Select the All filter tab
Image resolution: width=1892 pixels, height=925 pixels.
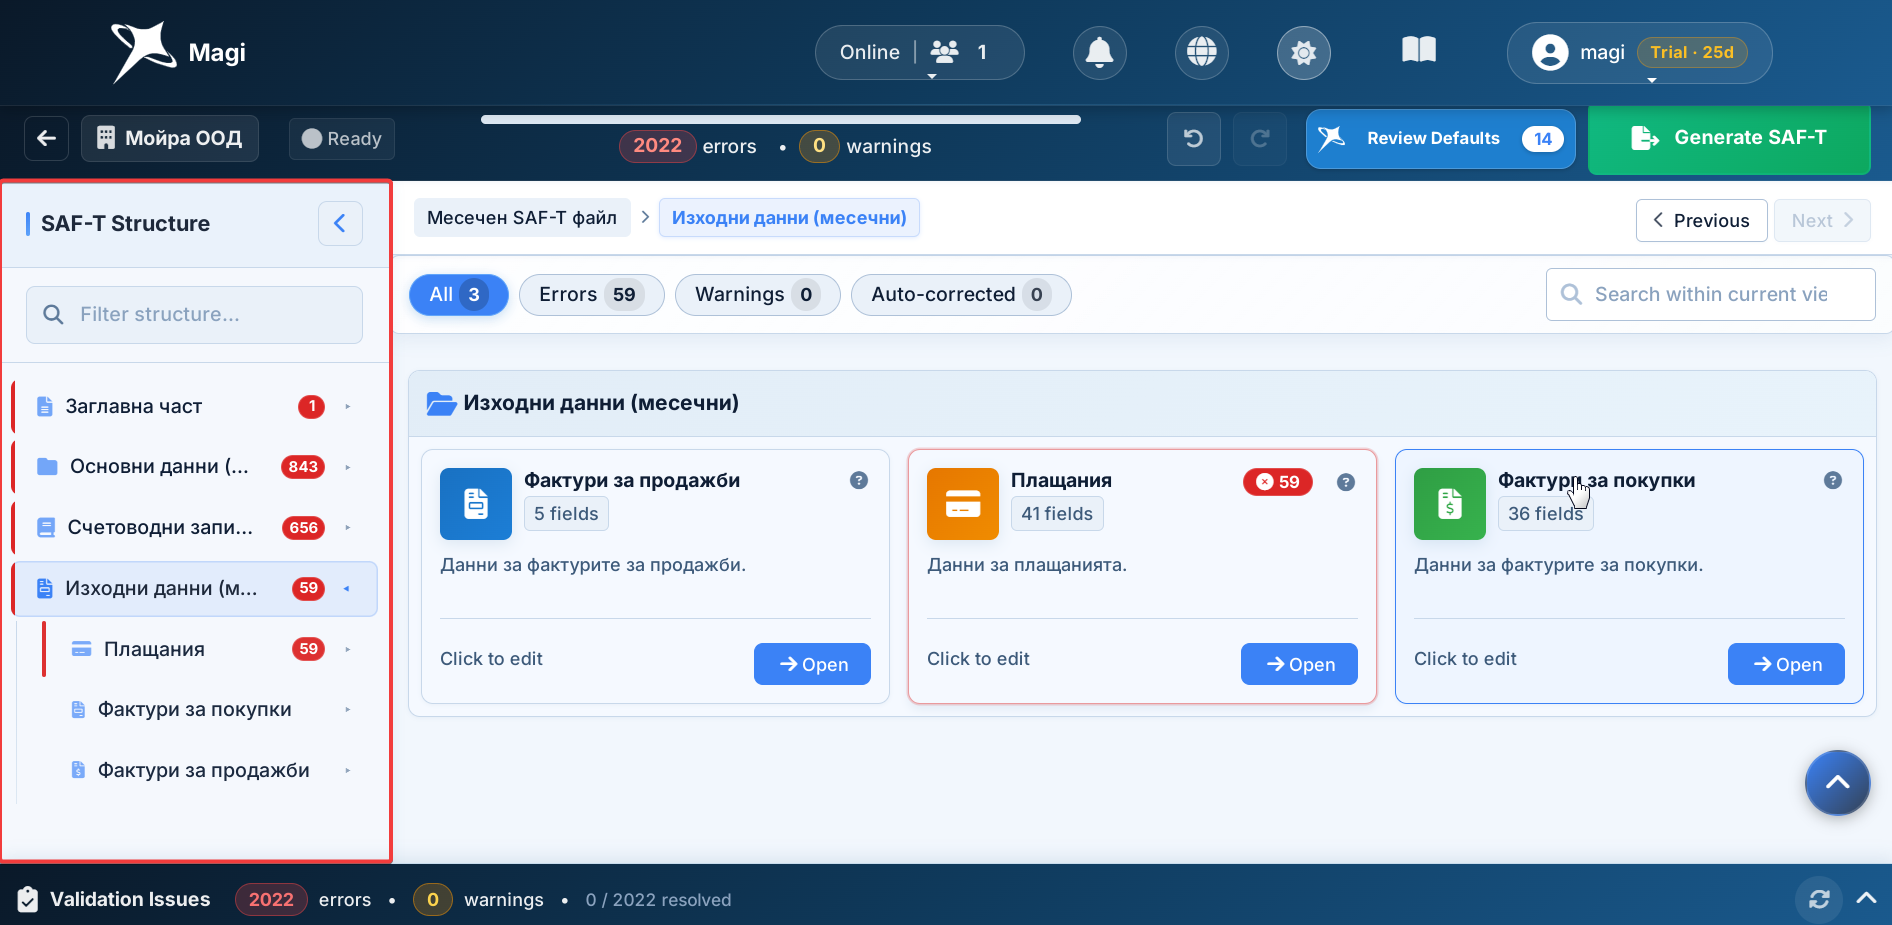(x=458, y=295)
